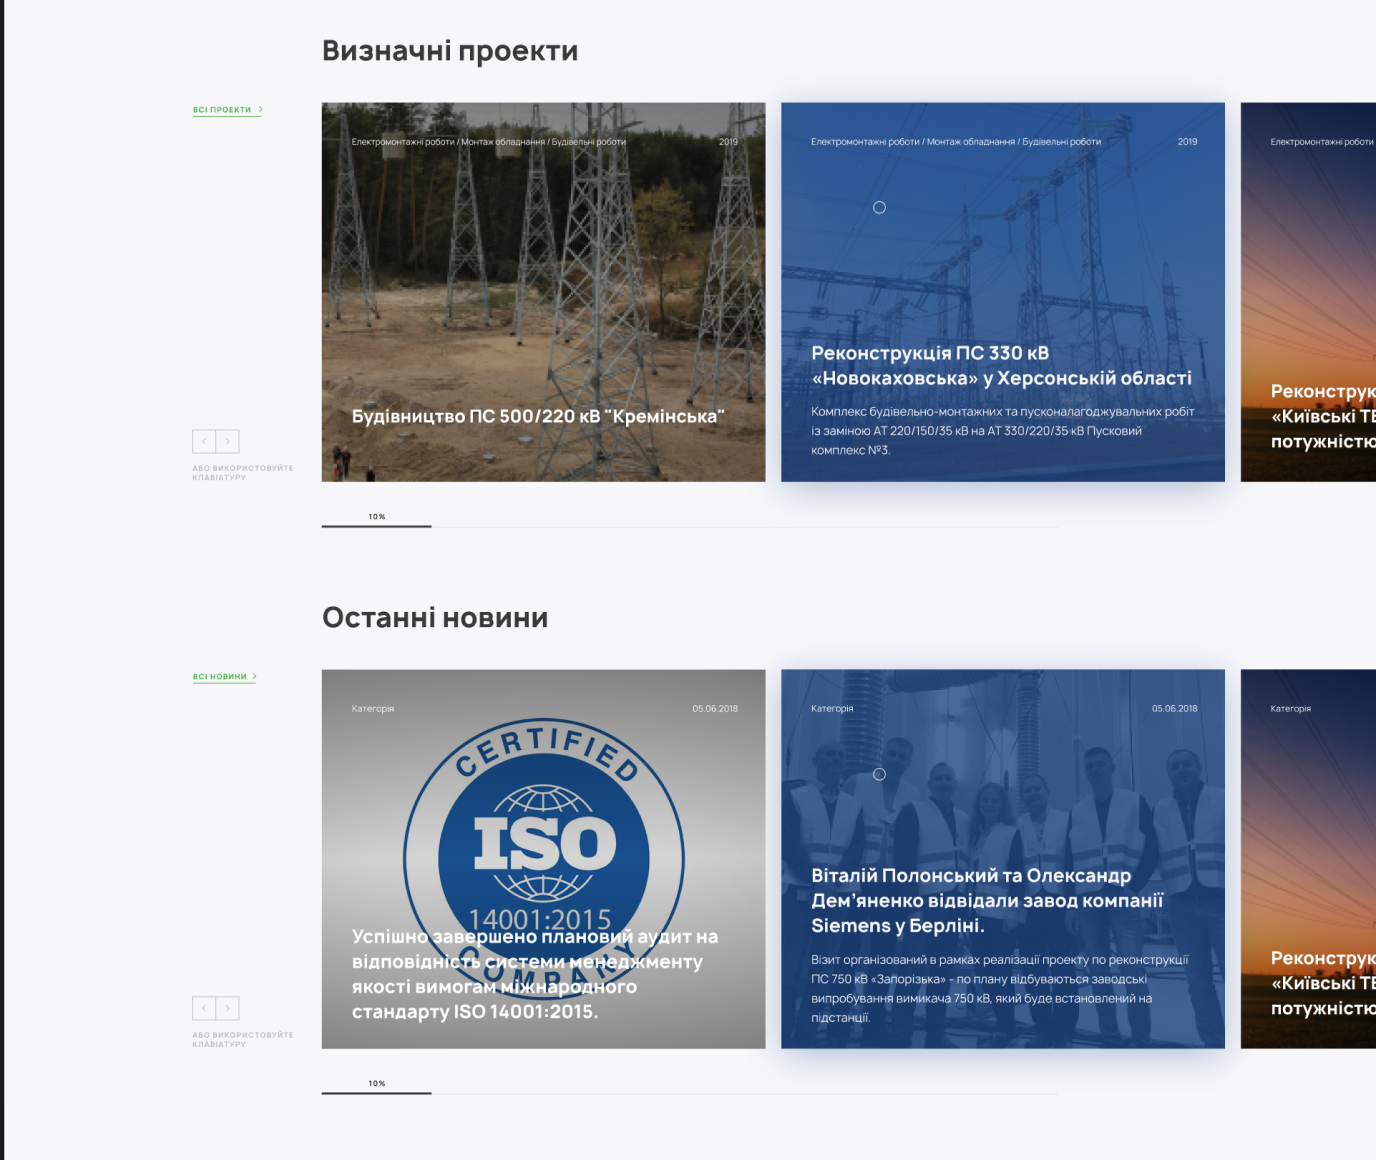Click date "05.06.2018" on the Siemens news card
Screen dimensions: 1376x1160
tap(1174, 709)
